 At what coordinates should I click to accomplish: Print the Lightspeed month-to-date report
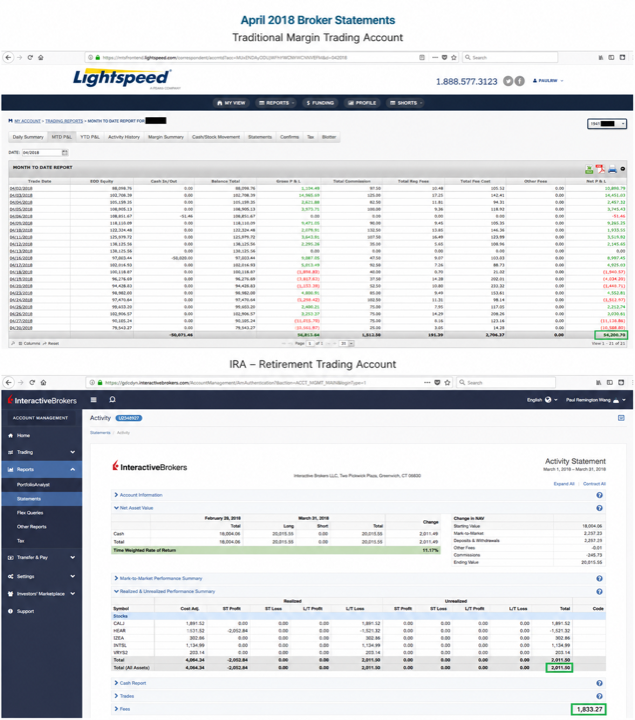coord(612,170)
